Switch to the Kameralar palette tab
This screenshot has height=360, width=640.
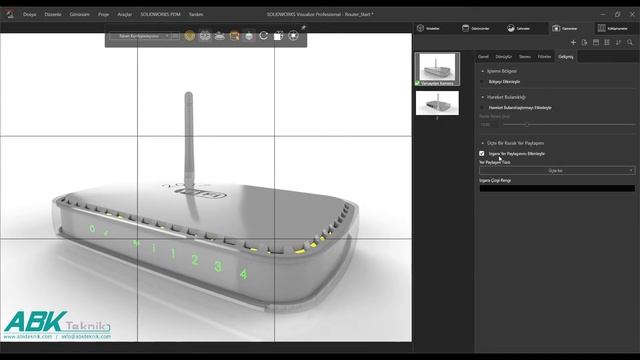point(565,28)
